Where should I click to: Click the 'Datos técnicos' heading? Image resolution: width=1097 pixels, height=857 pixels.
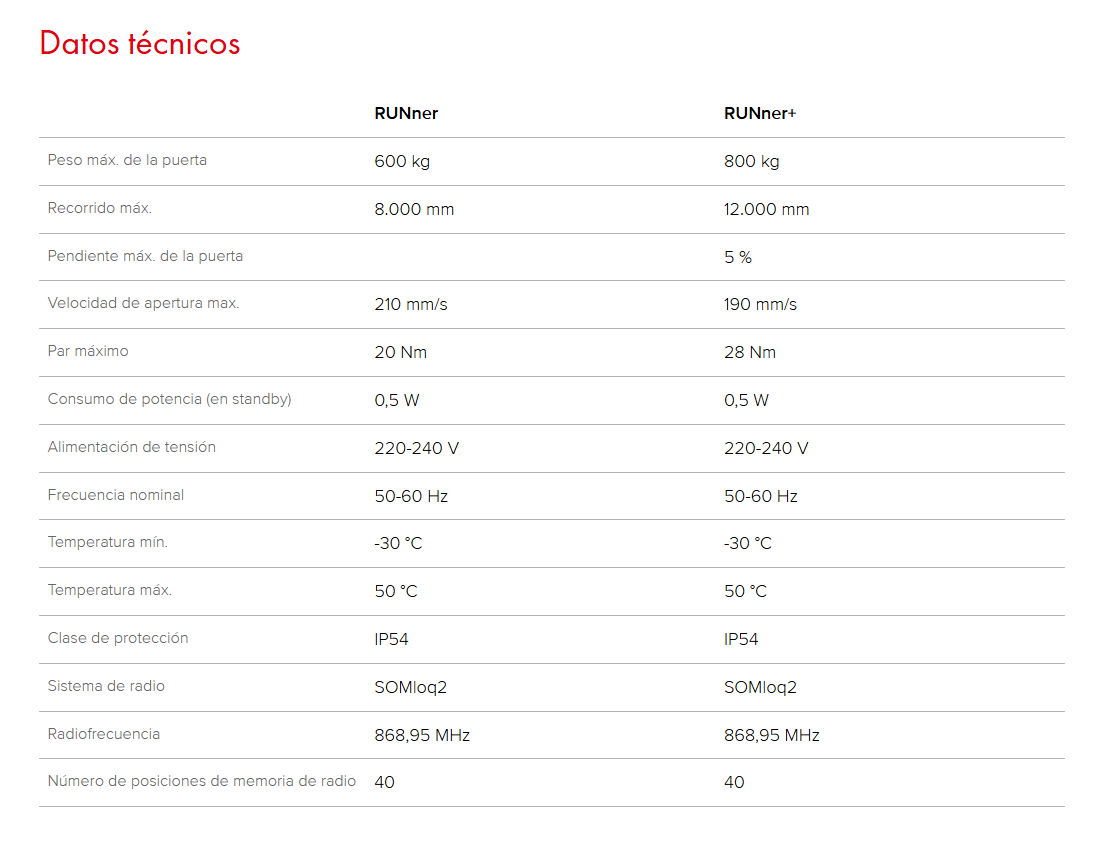coord(140,44)
